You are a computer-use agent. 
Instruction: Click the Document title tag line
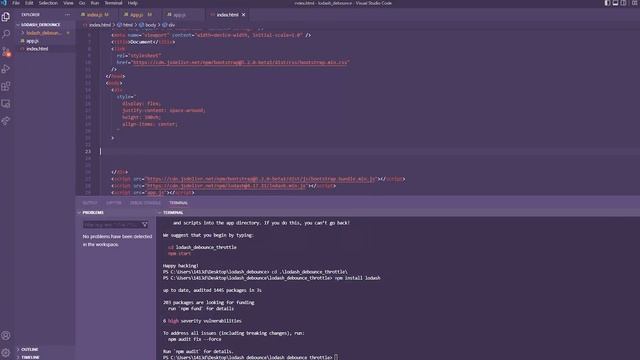(143, 42)
